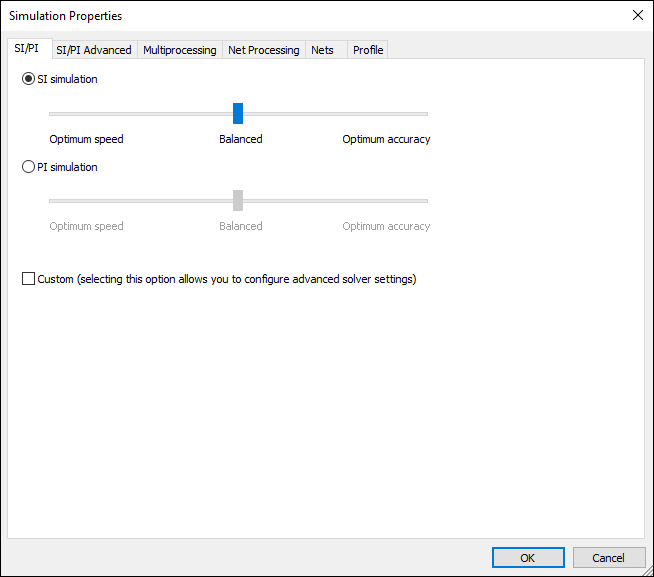The height and width of the screenshot is (577, 654).
Task: Click the blue SI simulation slider thumb
Action: [x=238, y=113]
